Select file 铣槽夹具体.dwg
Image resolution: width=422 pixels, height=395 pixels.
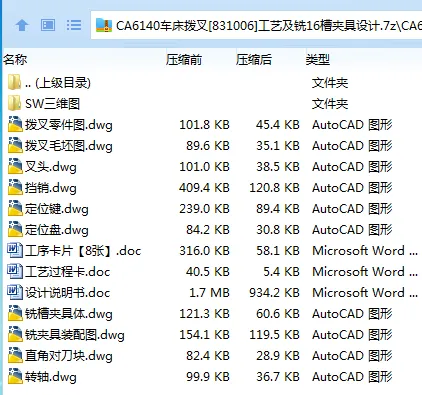coord(69,314)
